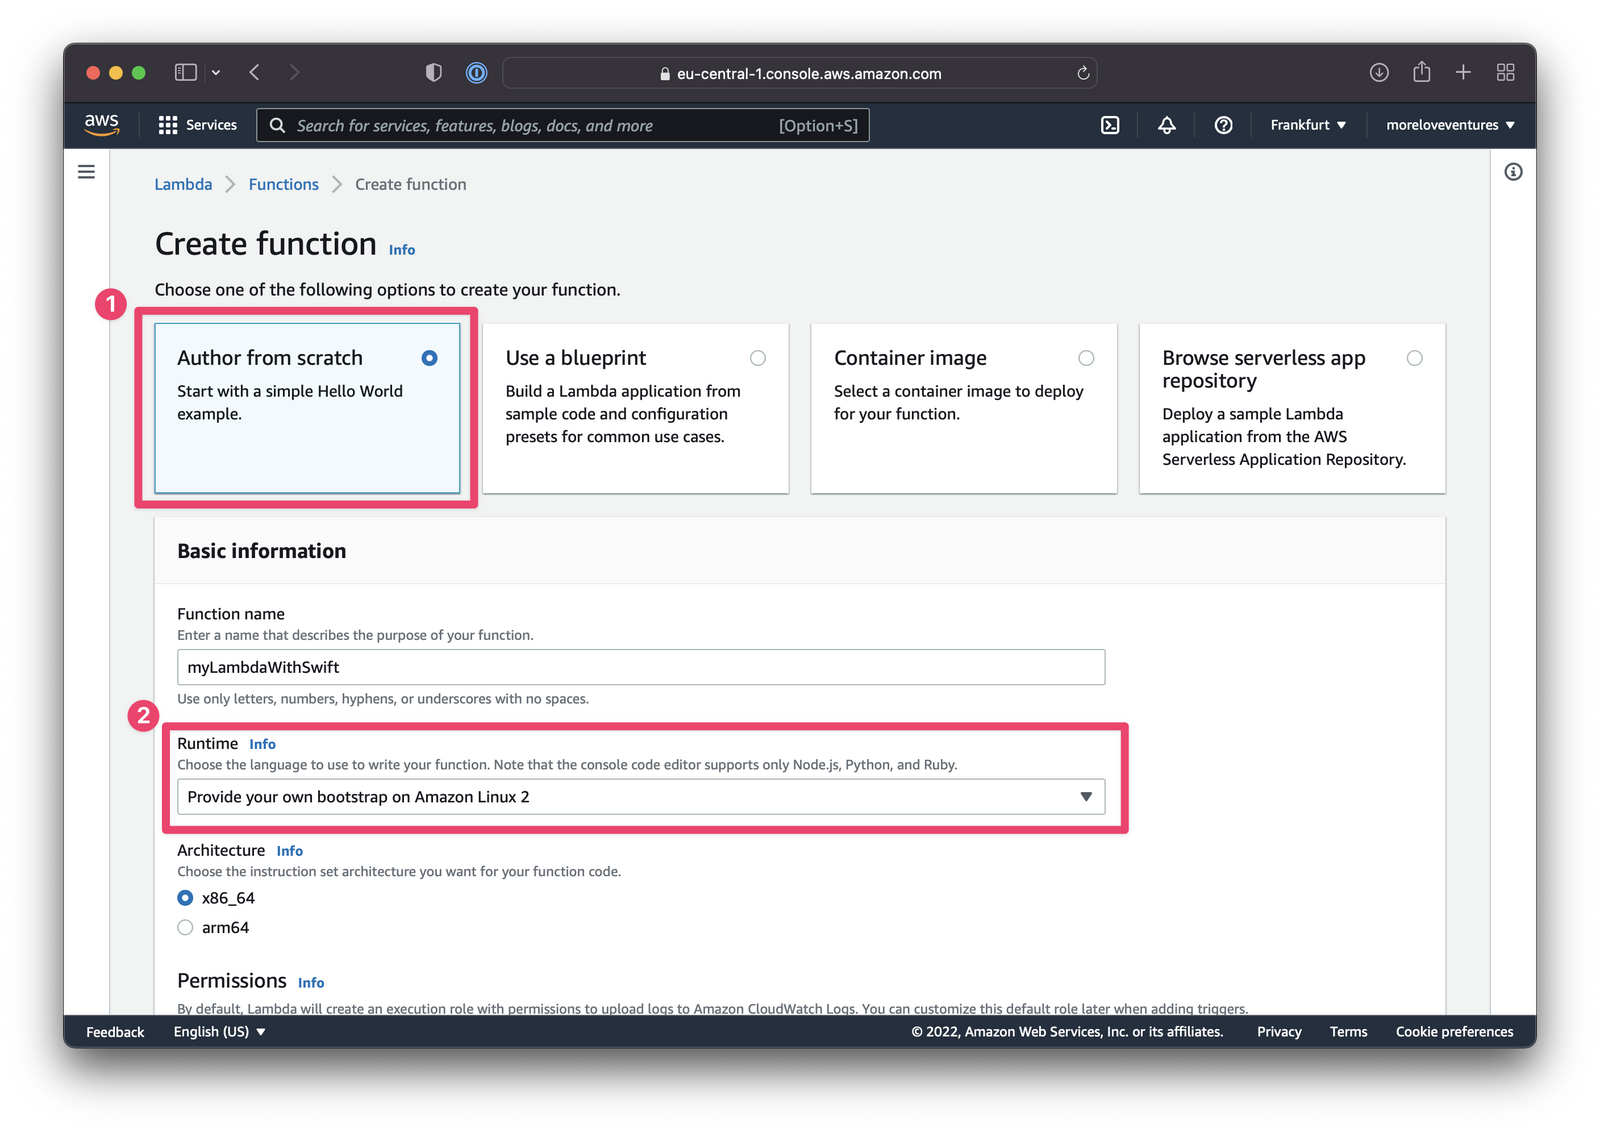The height and width of the screenshot is (1132, 1600).
Task: Open the moreloveventures account menu
Action: (1448, 124)
